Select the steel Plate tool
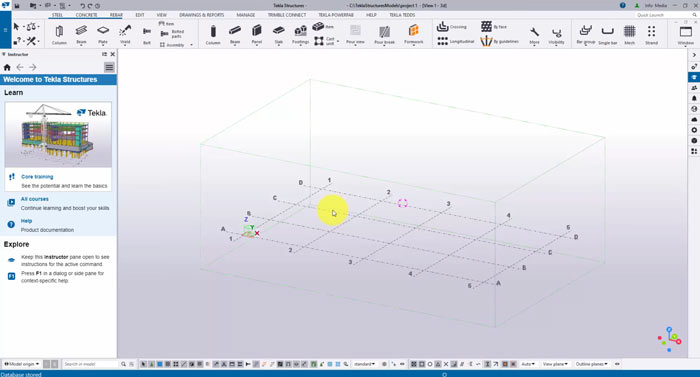The height and width of the screenshot is (377, 700). [x=103, y=34]
